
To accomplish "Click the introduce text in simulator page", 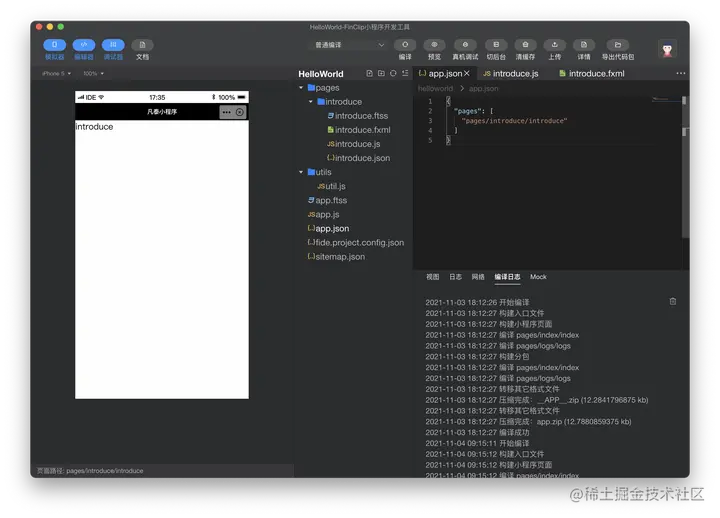I will click(x=94, y=127).
